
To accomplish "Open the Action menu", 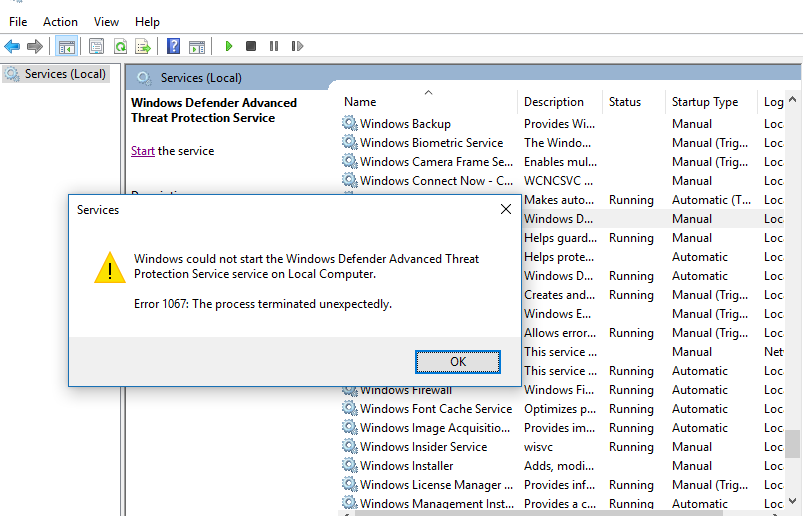I will 60,21.
